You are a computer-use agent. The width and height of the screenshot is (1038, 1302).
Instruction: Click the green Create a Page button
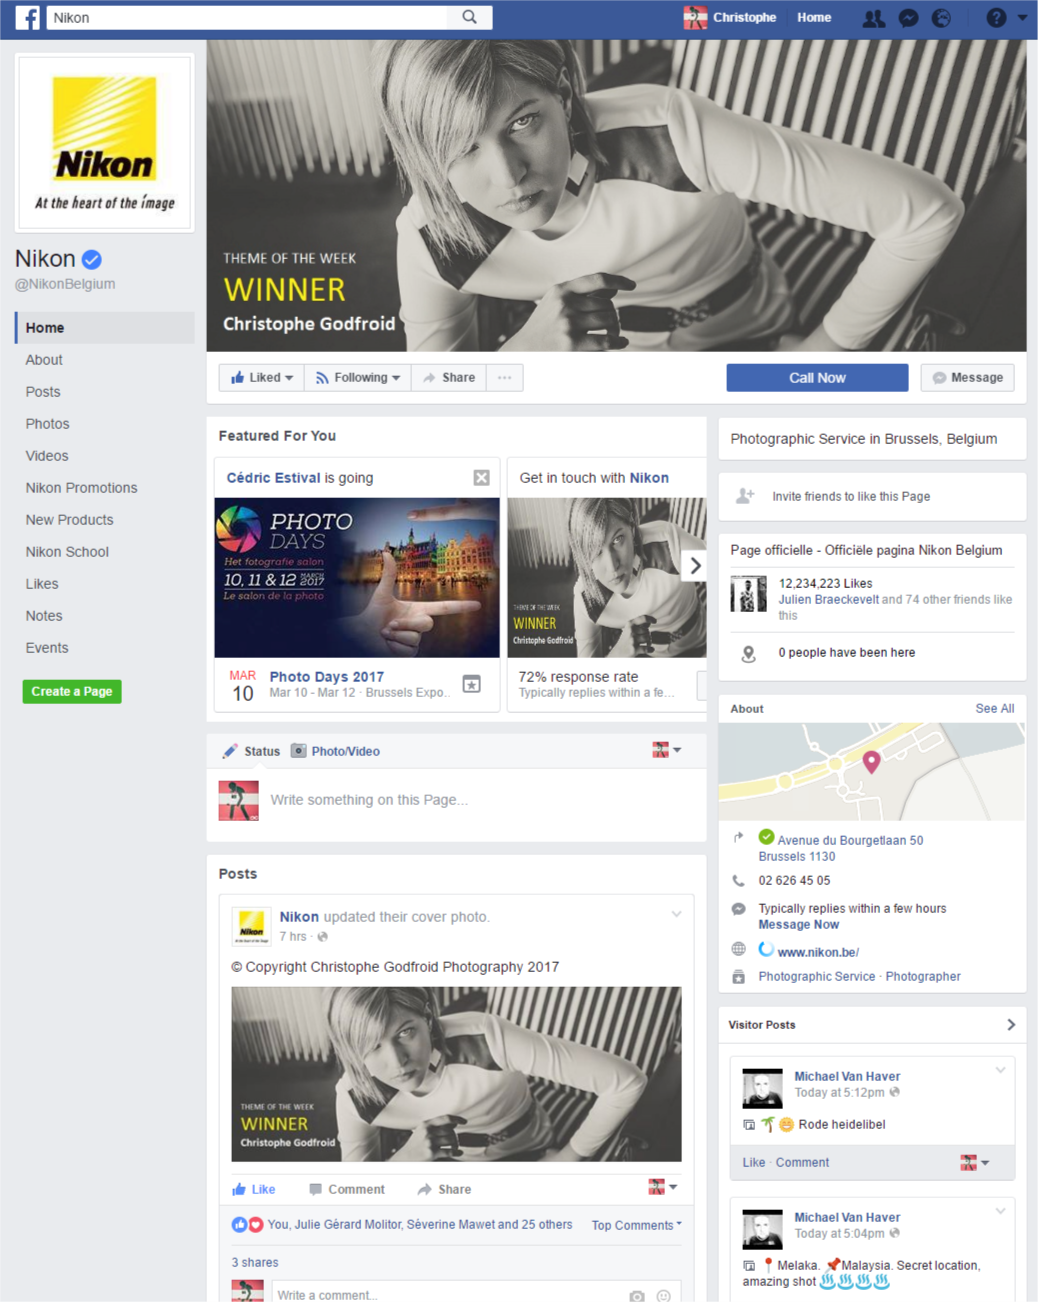click(x=72, y=691)
